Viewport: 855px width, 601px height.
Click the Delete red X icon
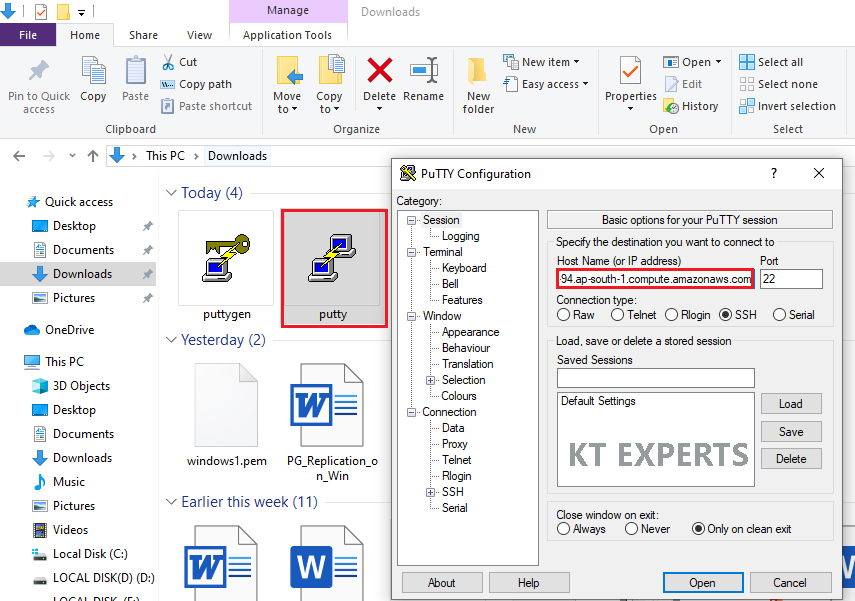click(380, 71)
